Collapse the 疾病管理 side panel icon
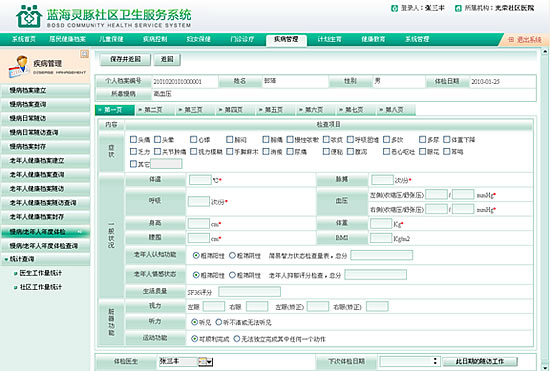 click(84, 54)
